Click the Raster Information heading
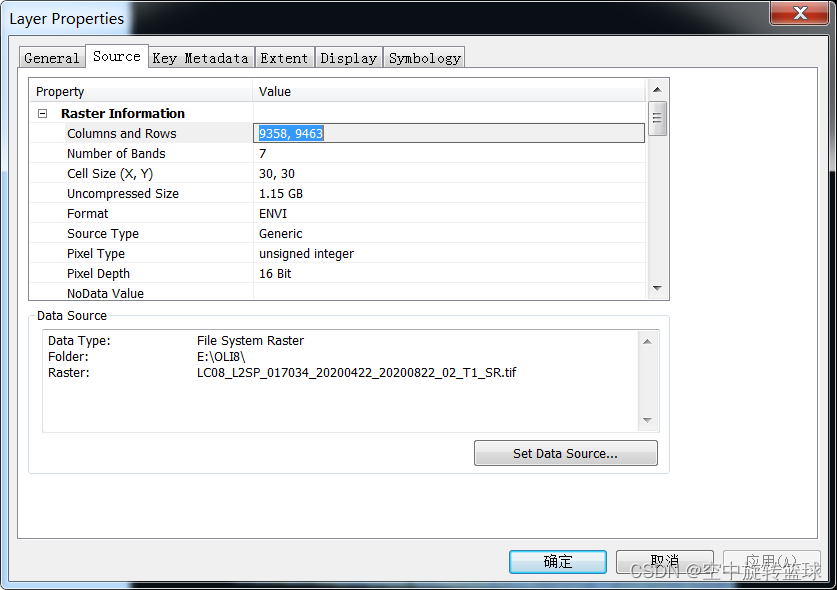 [x=123, y=114]
